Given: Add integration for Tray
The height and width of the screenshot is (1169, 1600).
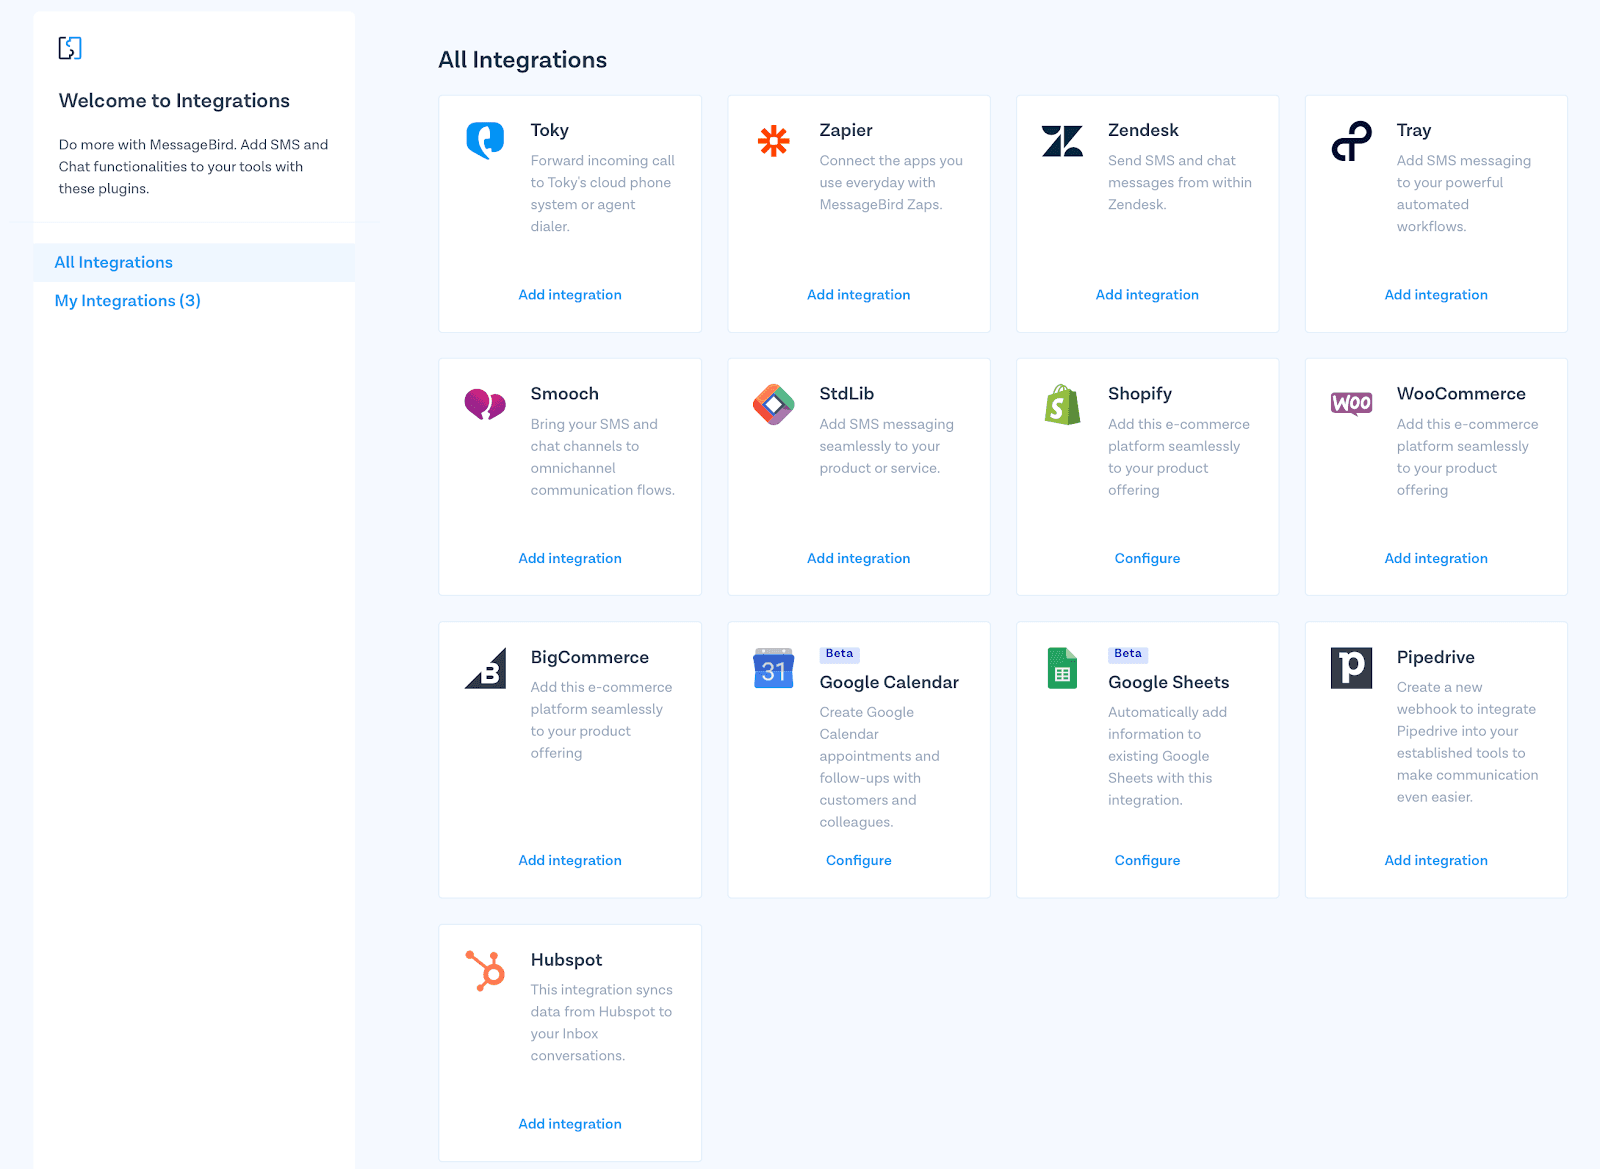Looking at the screenshot, I should pyautogui.click(x=1436, y=295).
